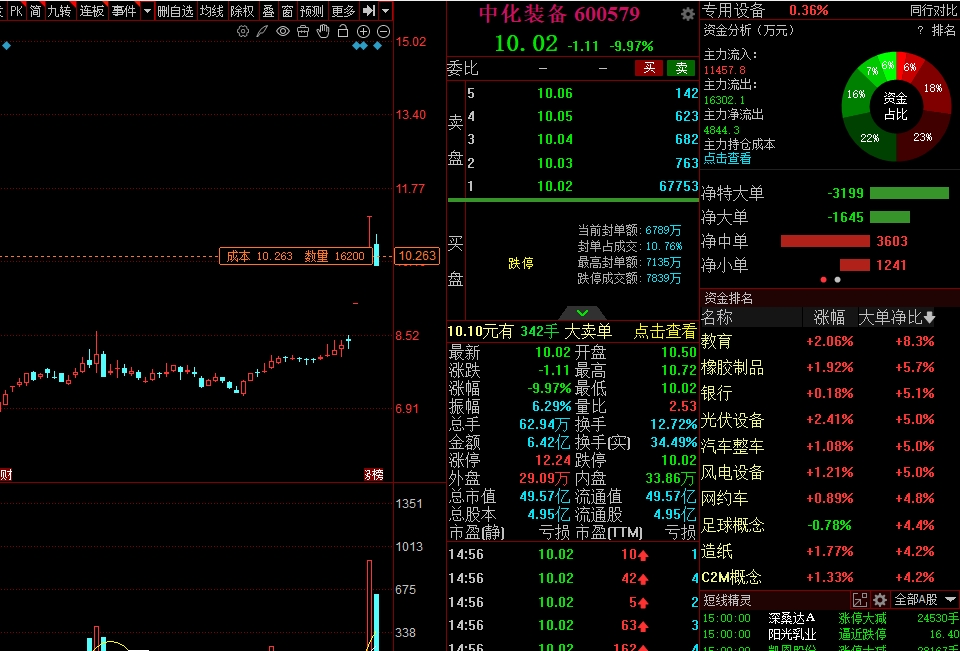Toggle the chart lock icon

343,31
